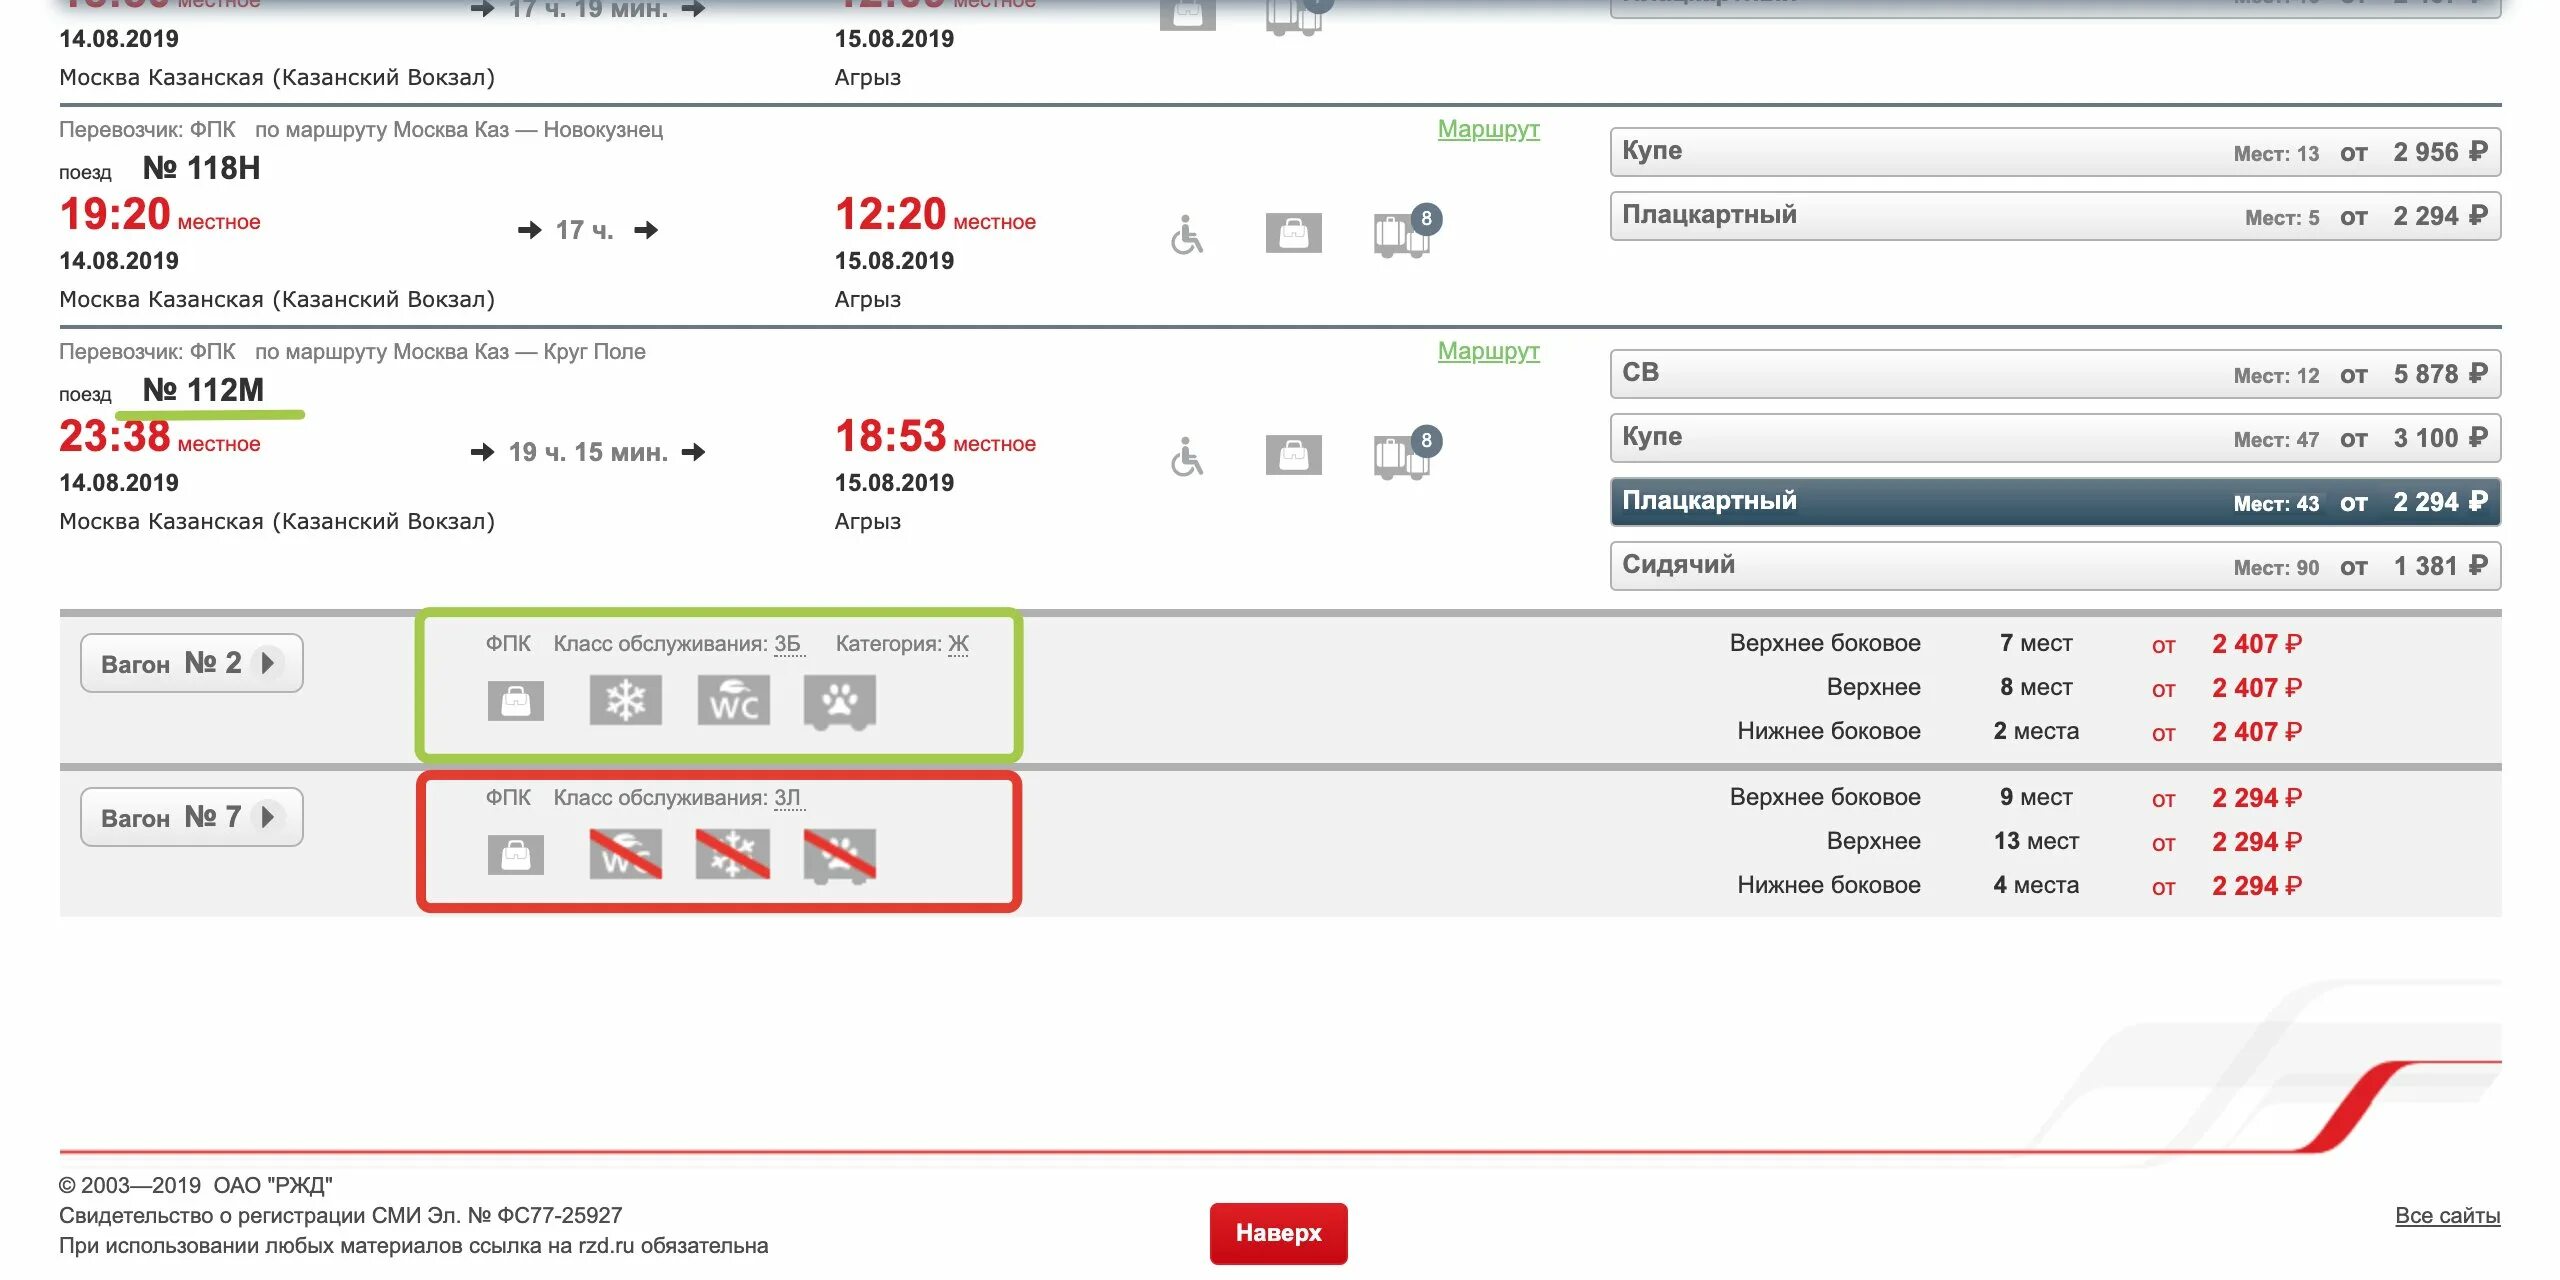
Task: Click bio-toilet WC icon in wagon 2
Action: (x=733, y=700)
